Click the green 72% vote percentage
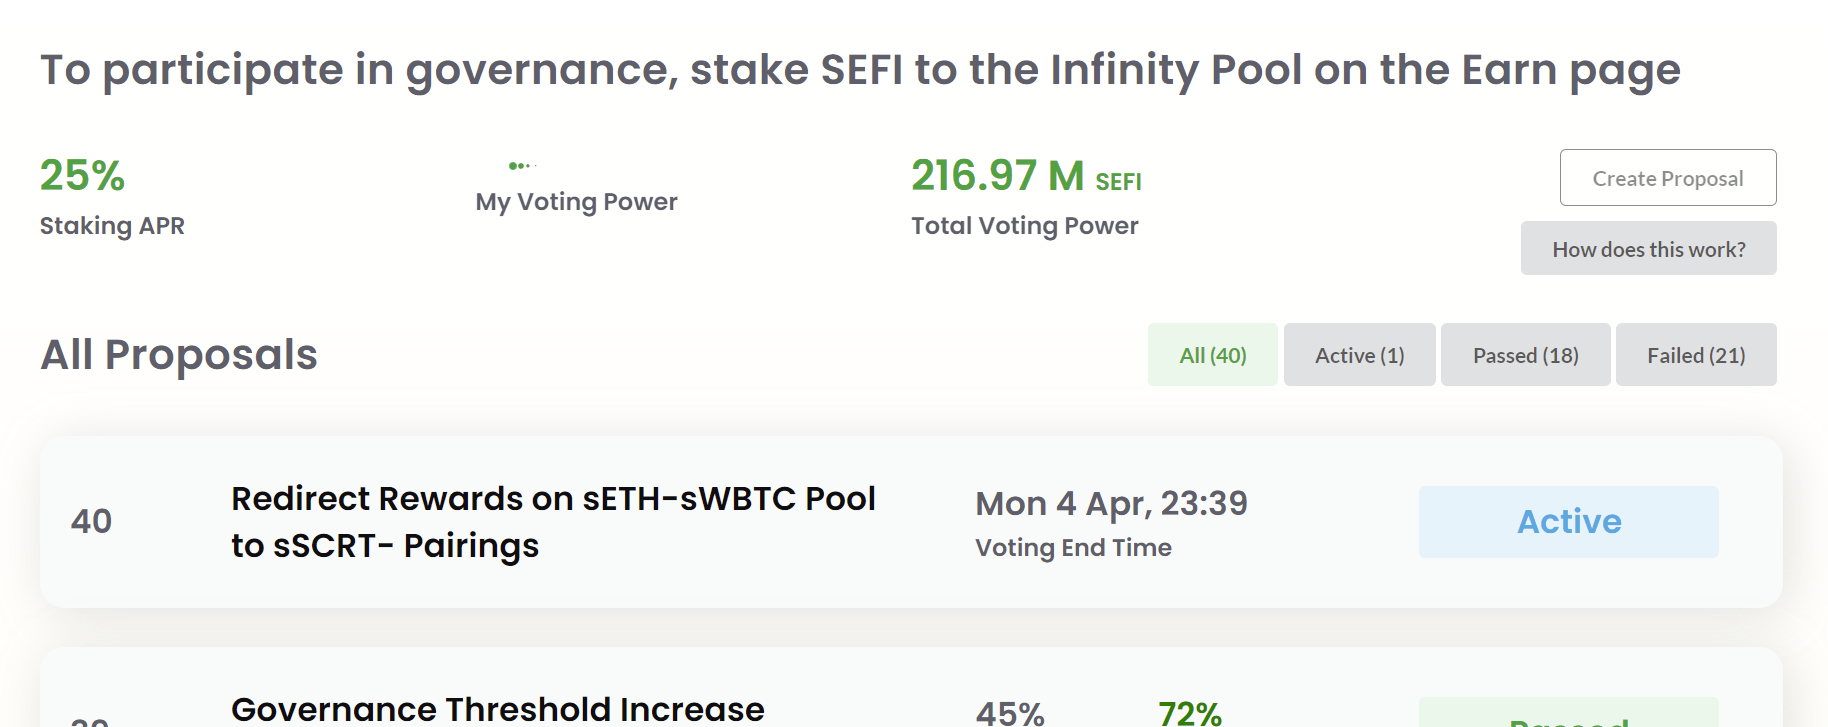The image size is (1828, 727). coord(1189,713)
